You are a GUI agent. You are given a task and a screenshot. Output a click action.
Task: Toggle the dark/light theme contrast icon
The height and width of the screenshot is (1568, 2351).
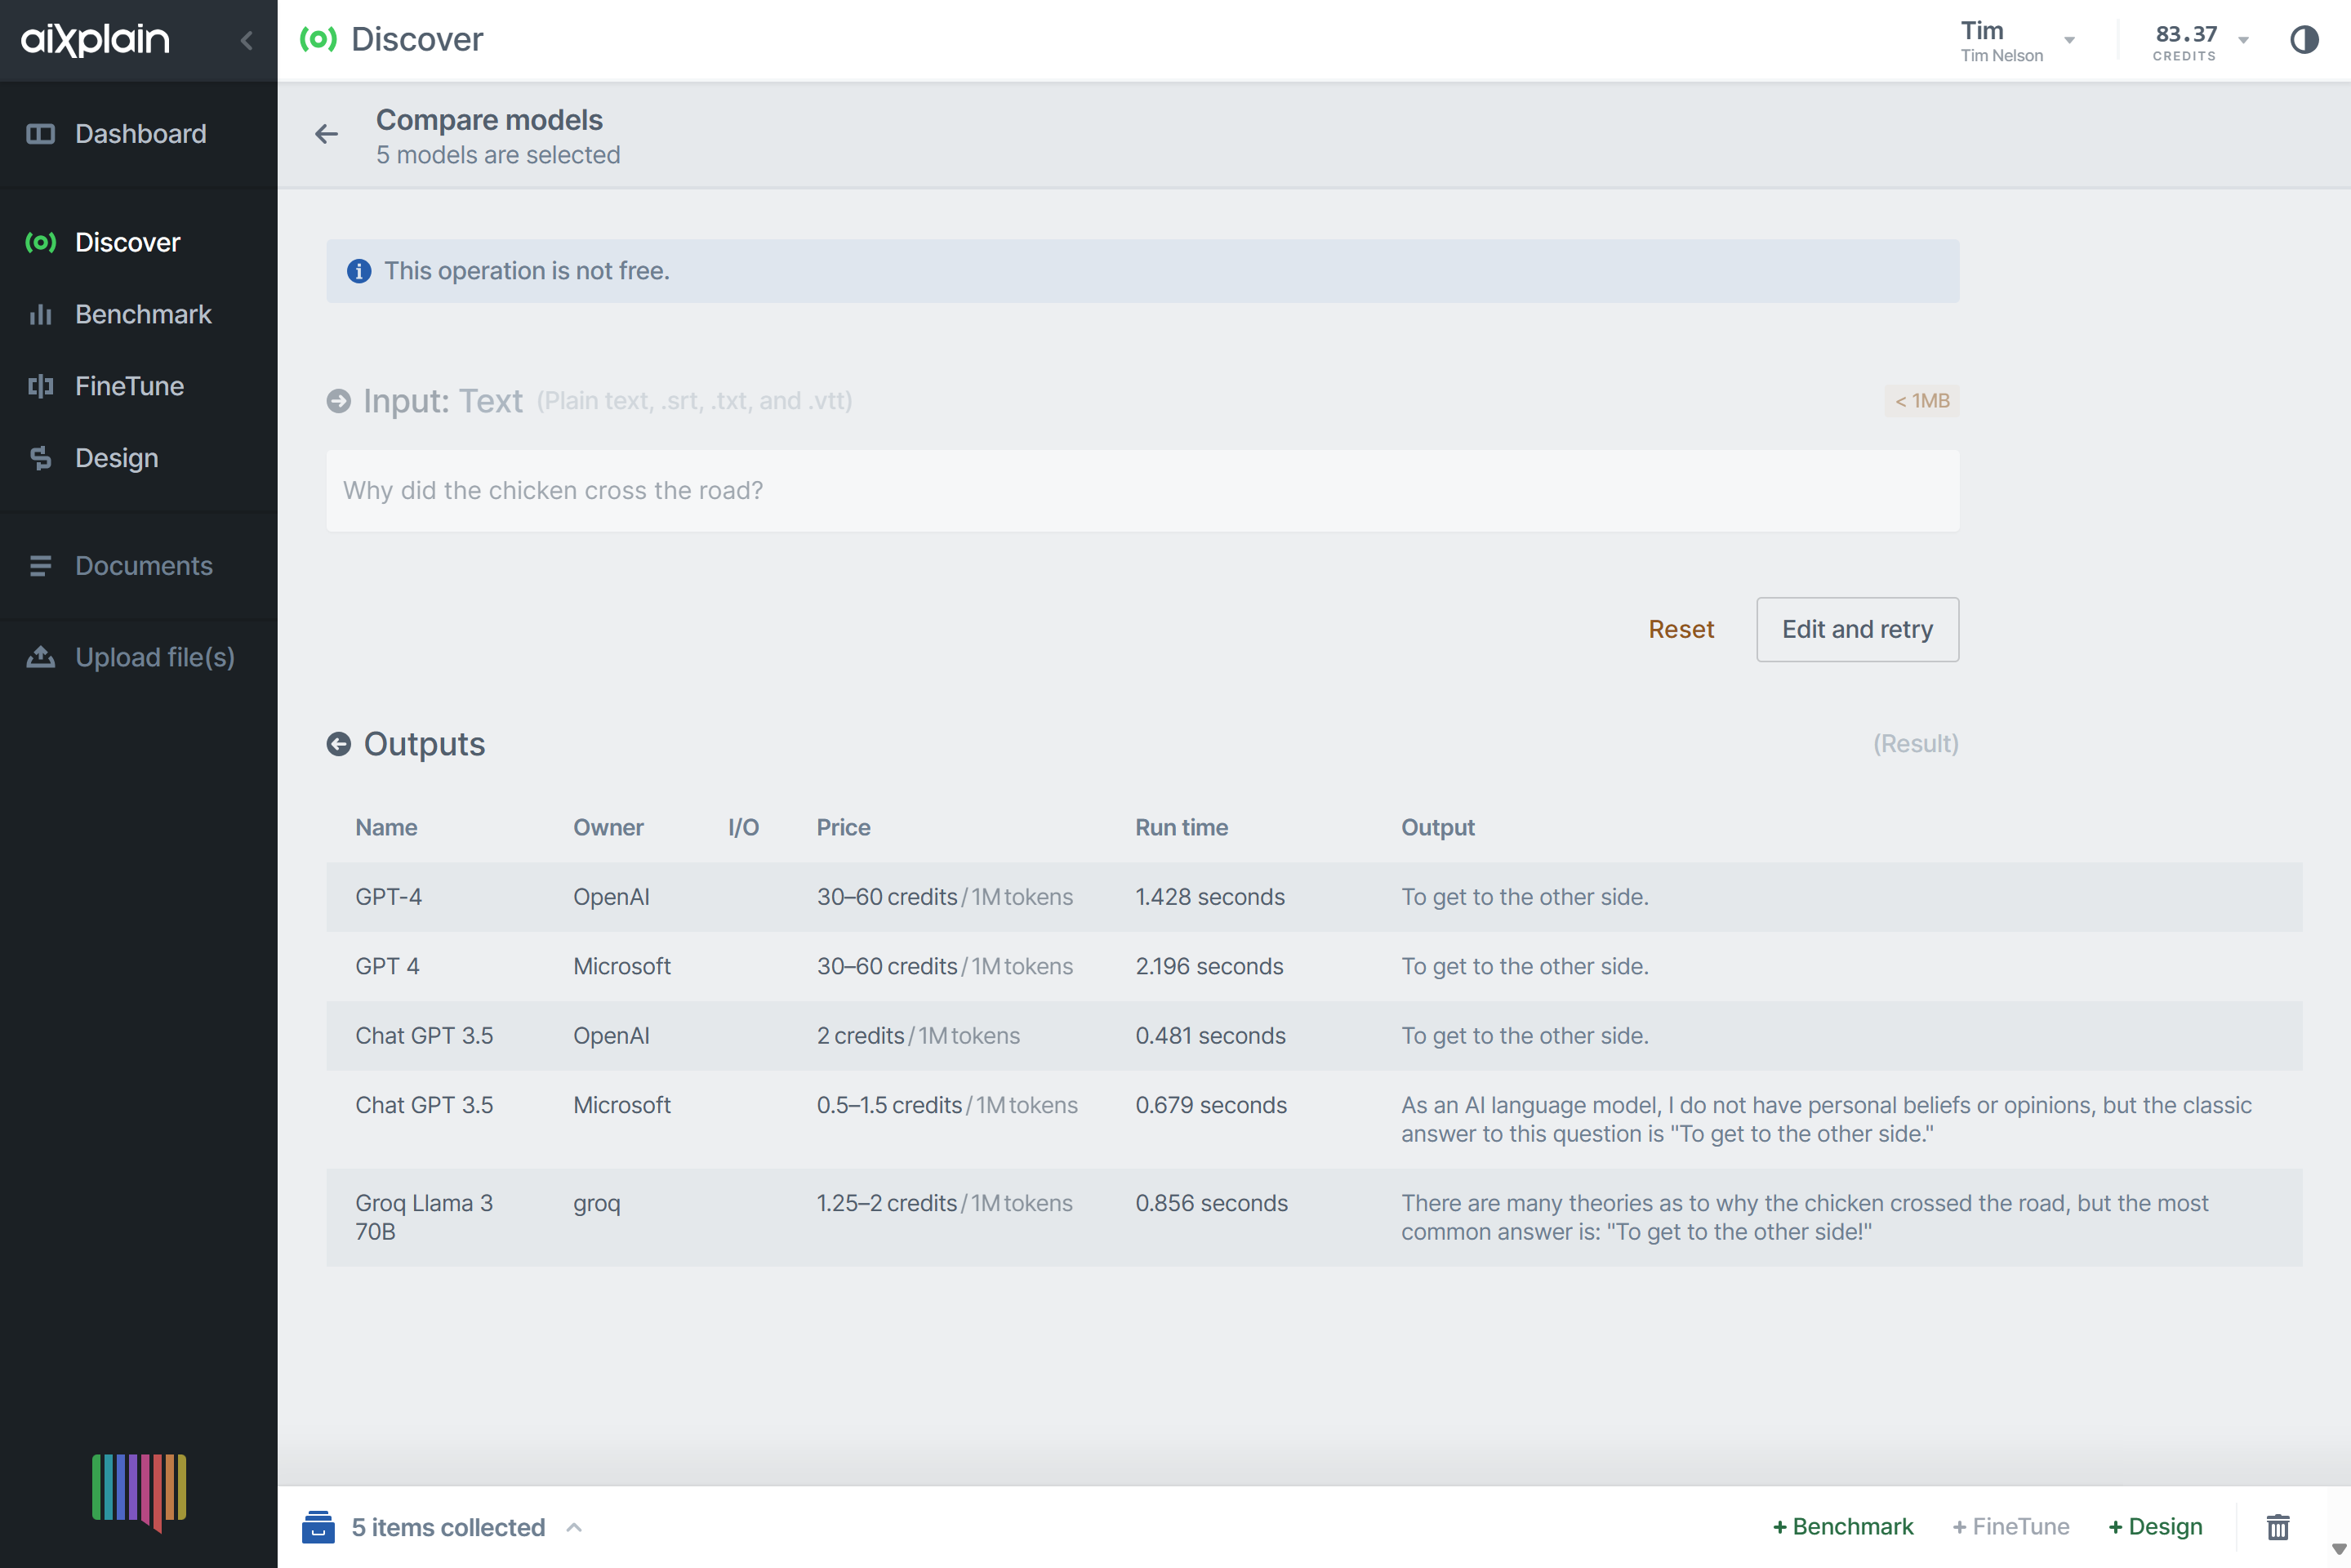coord(2304,40)
